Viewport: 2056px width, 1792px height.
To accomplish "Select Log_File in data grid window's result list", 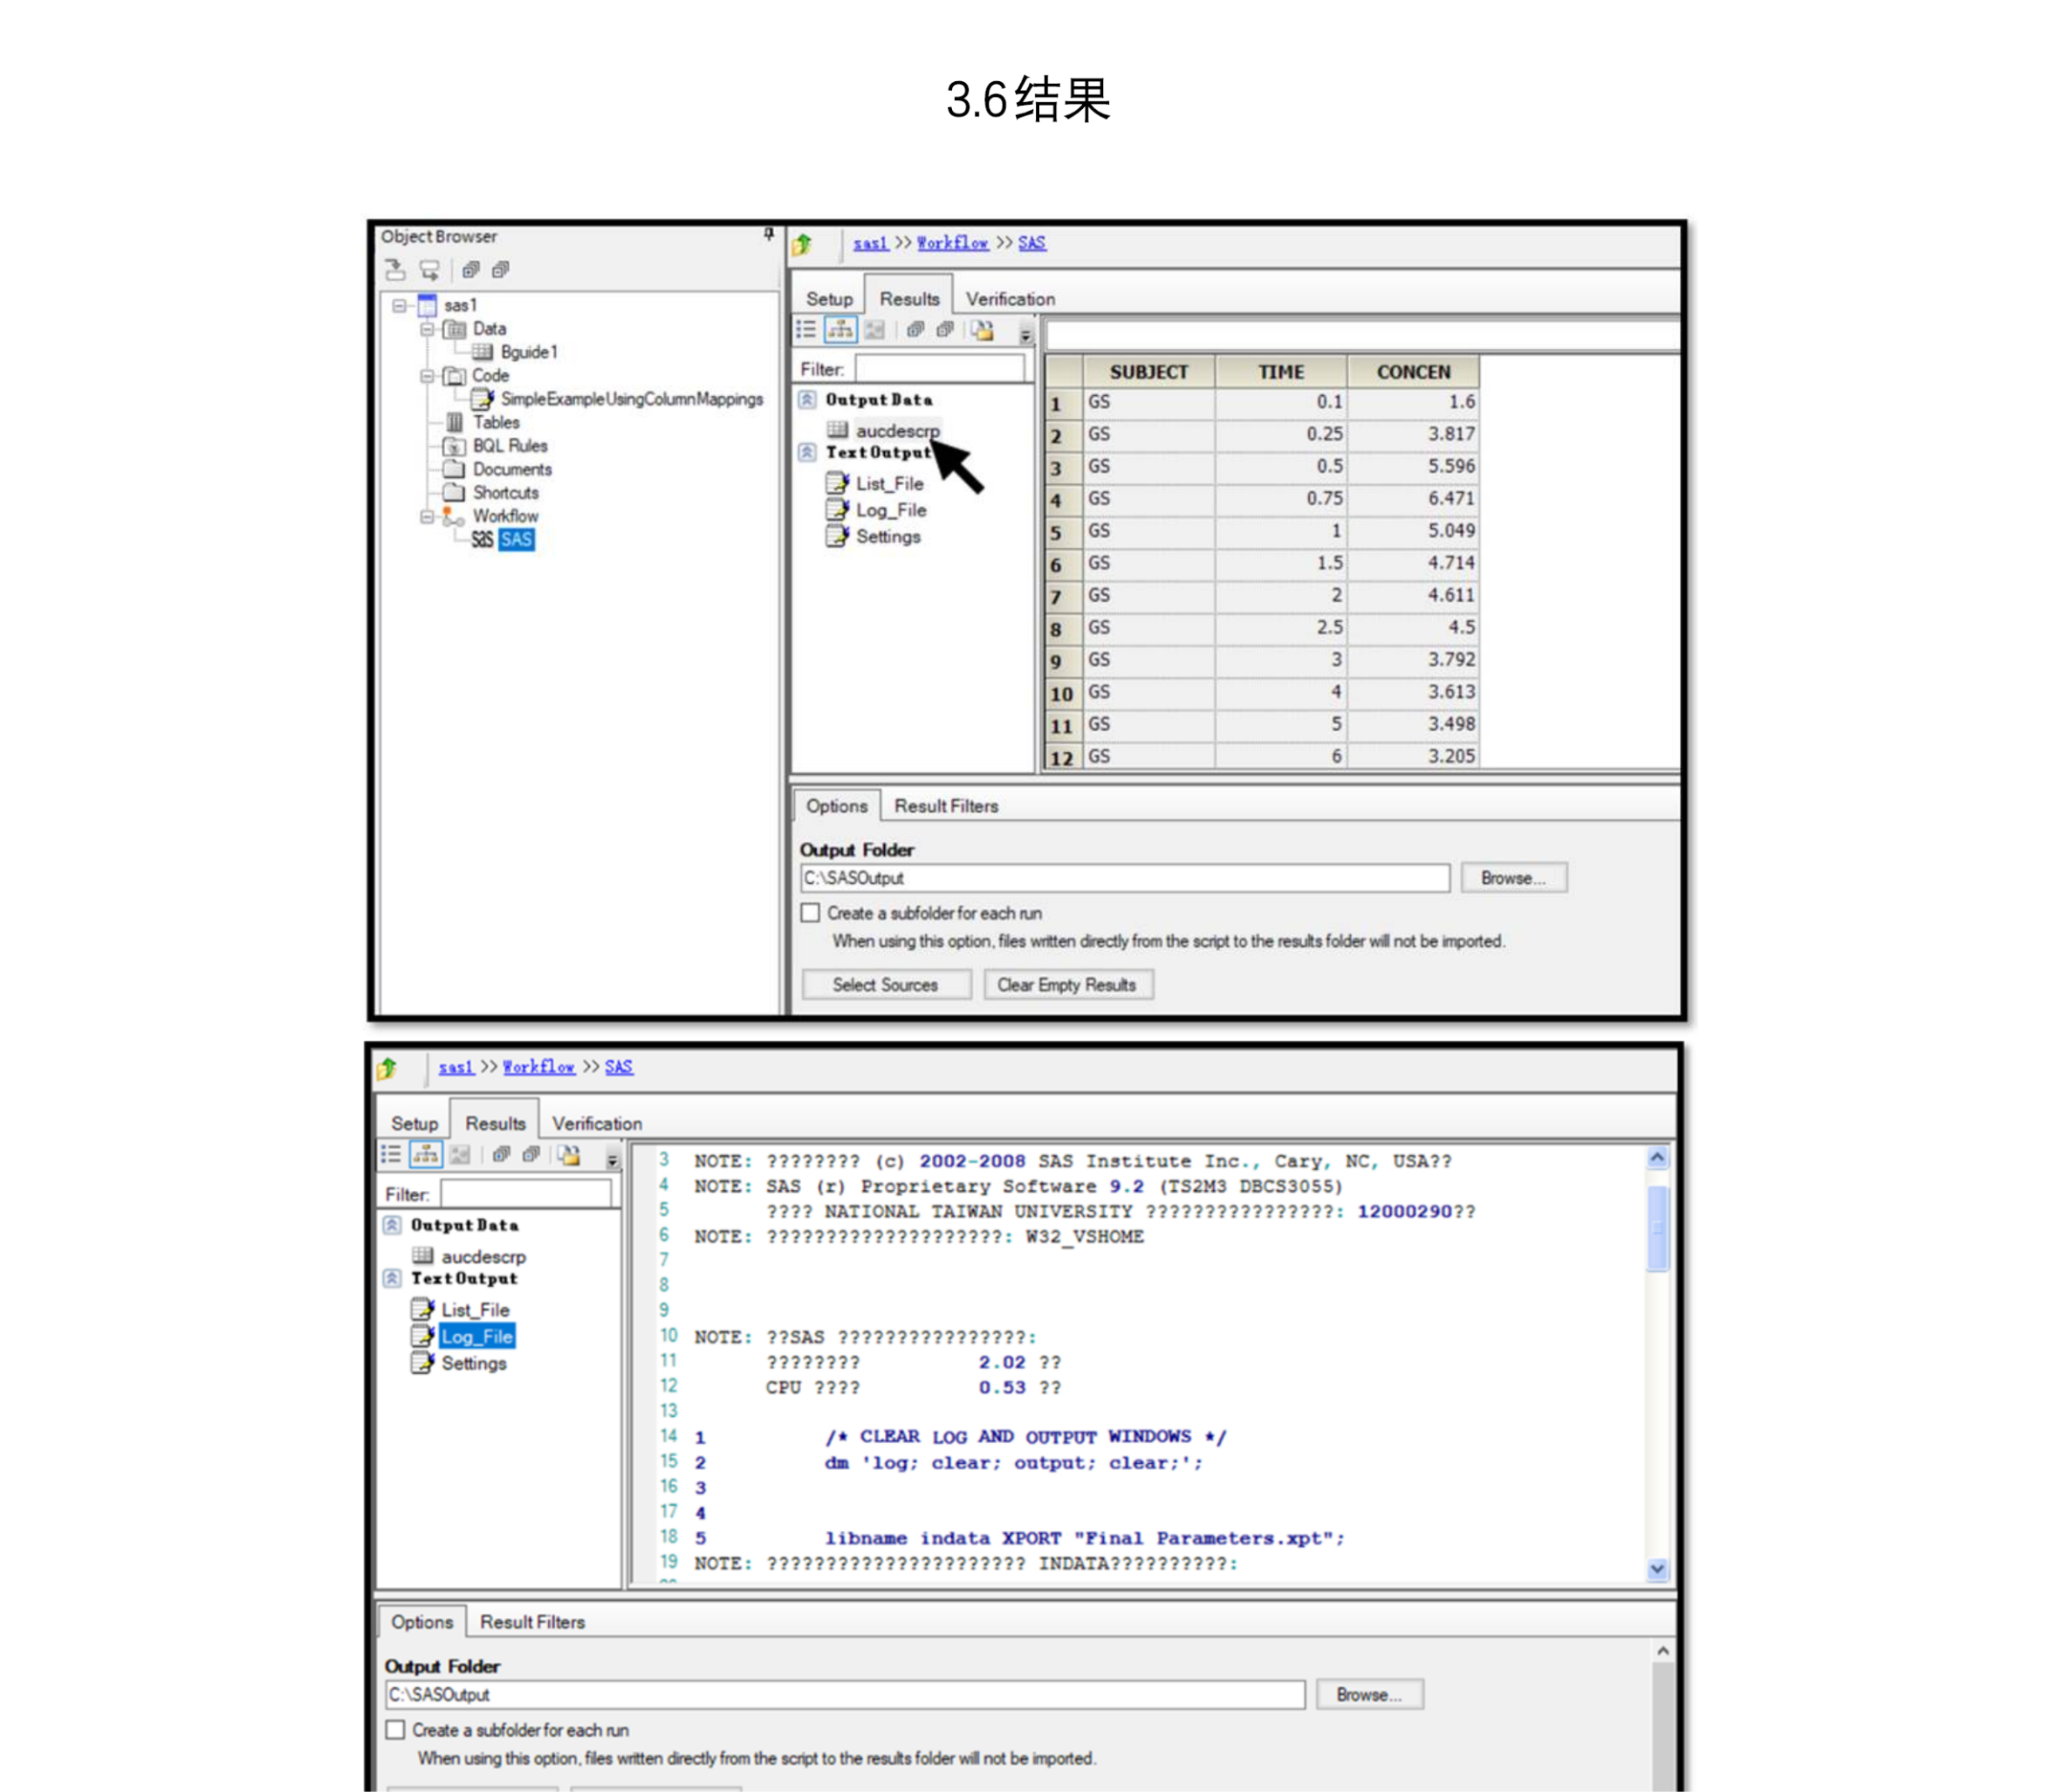I will [890, 510].
